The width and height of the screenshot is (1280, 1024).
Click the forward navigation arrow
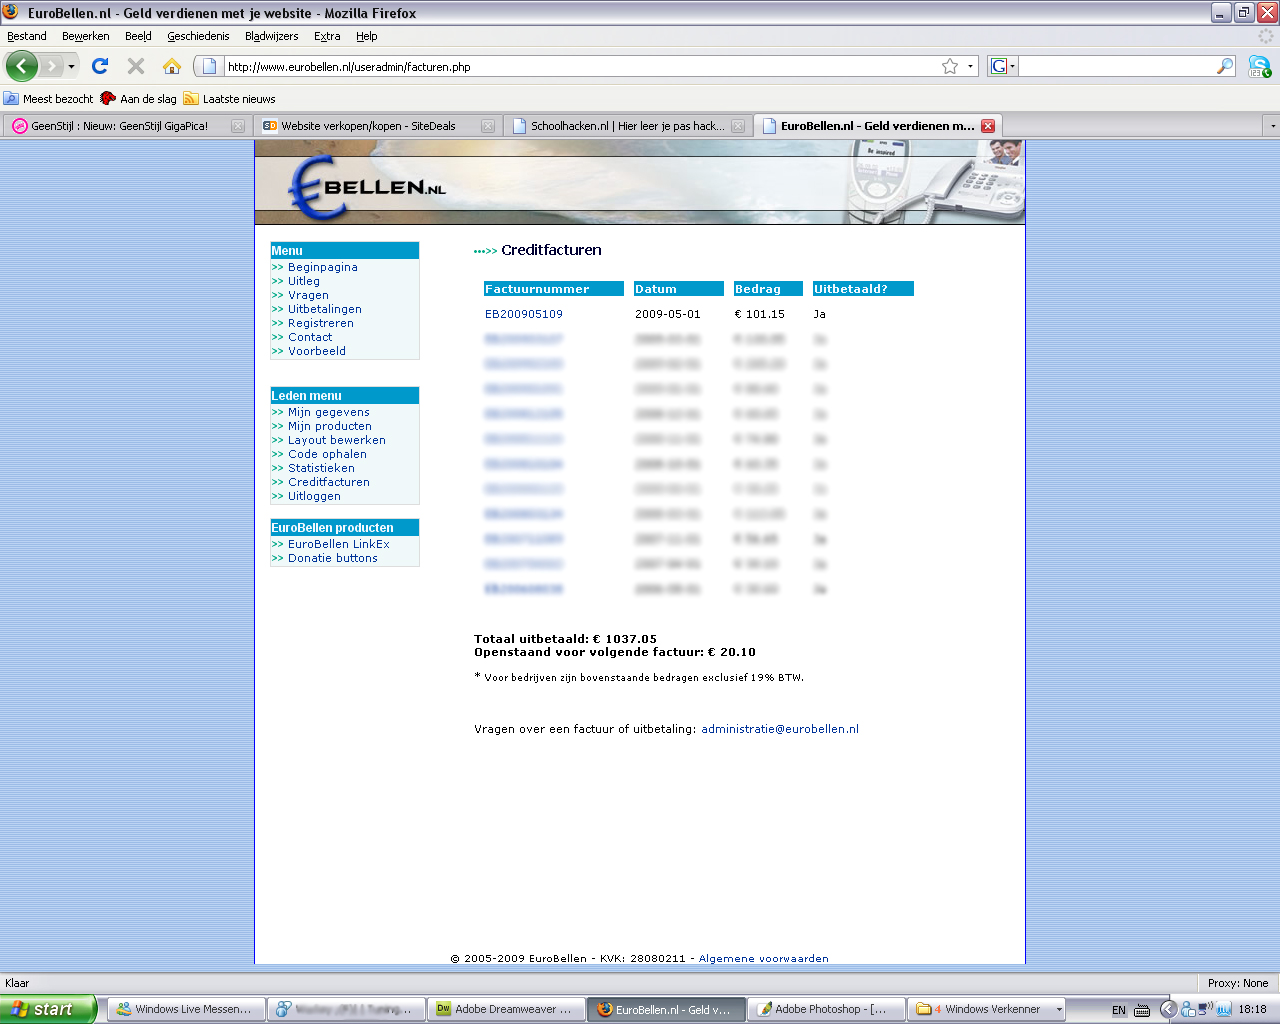coord(52,66)
